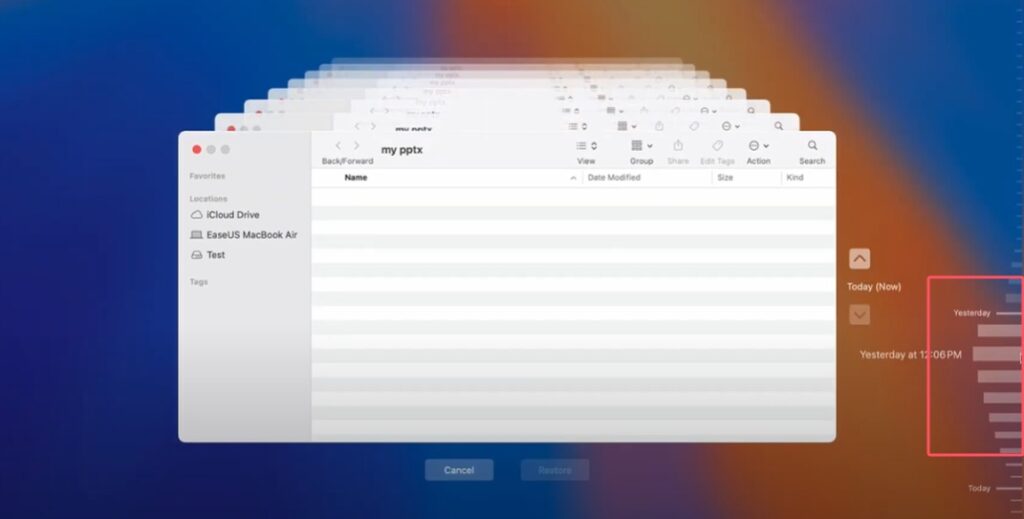Open the Group dropdown in toolbar

(x=642, y=146)
